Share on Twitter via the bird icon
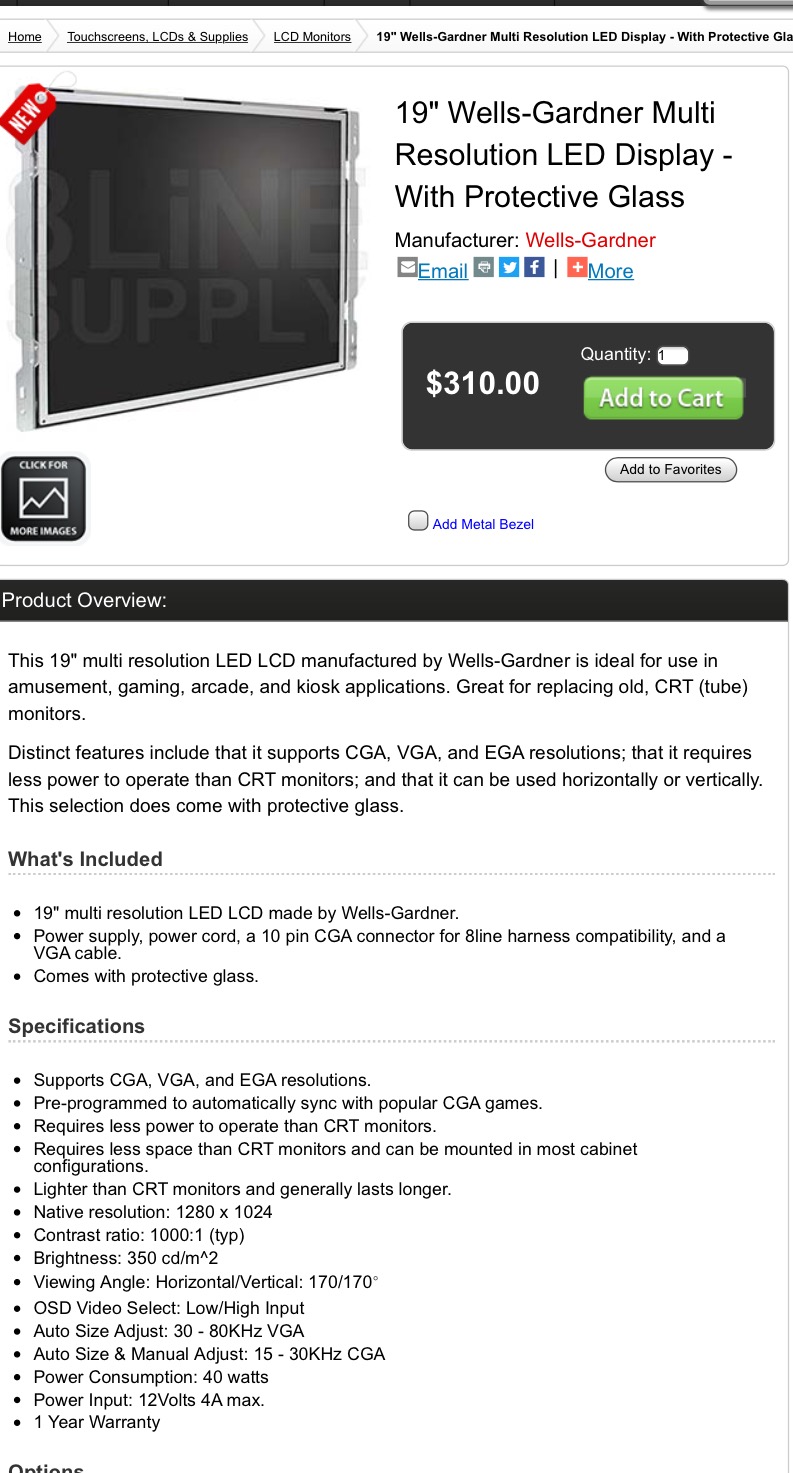 click(x=509, y=268)
